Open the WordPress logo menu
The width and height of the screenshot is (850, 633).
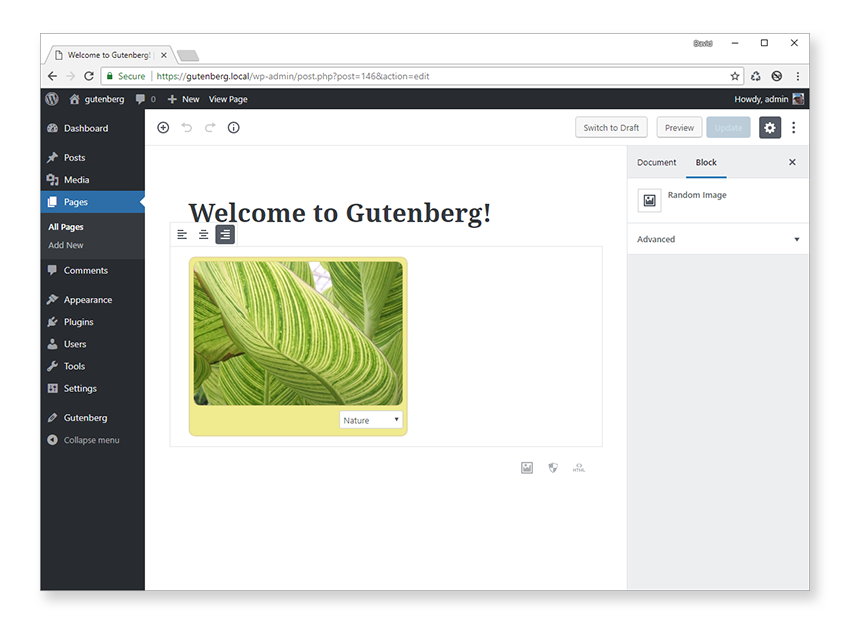click(52, 99)
